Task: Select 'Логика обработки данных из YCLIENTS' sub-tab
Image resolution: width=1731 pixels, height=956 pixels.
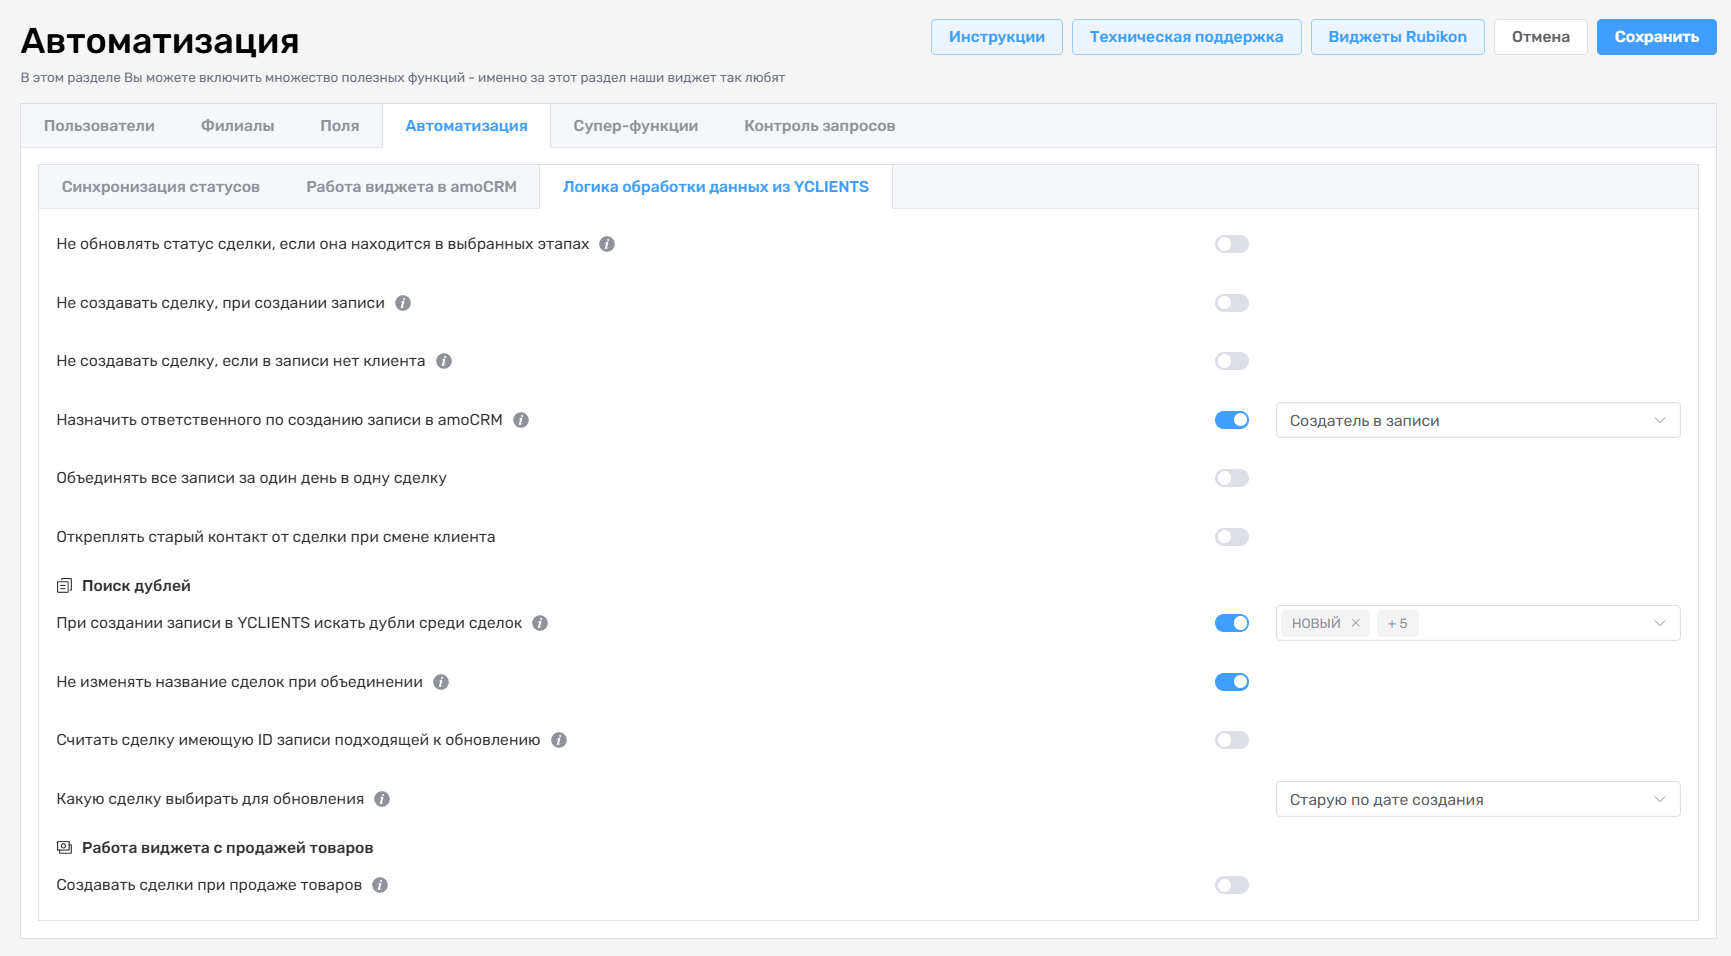Action: pos(716,187)
